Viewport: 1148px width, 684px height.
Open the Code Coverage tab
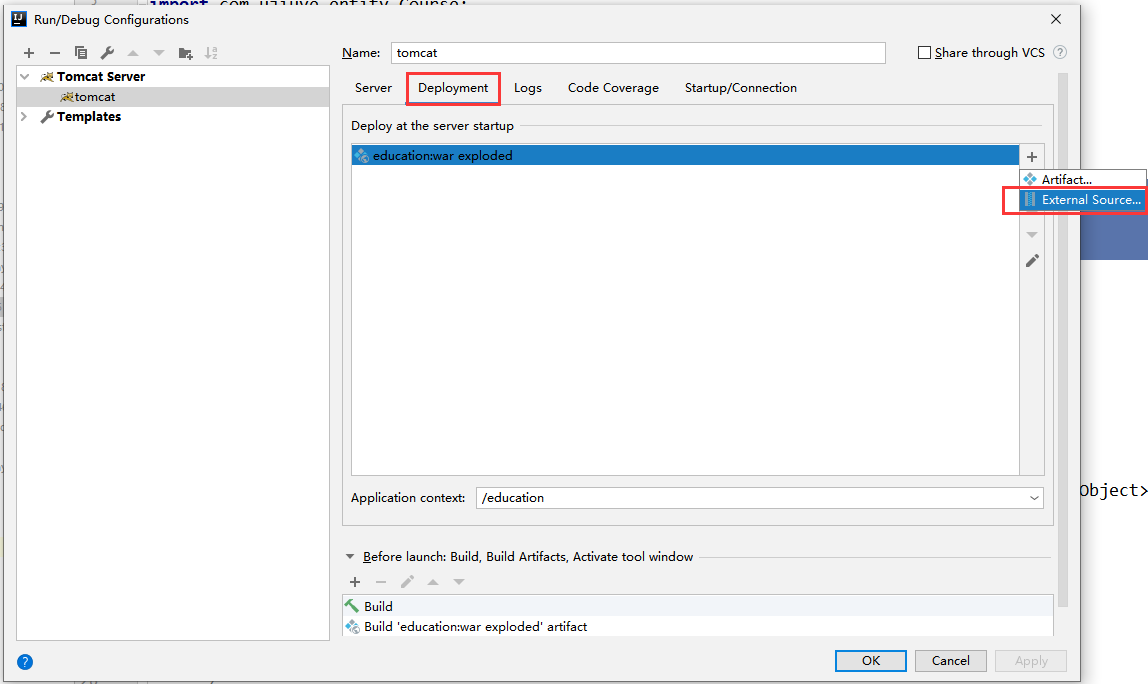coord(614,88)
